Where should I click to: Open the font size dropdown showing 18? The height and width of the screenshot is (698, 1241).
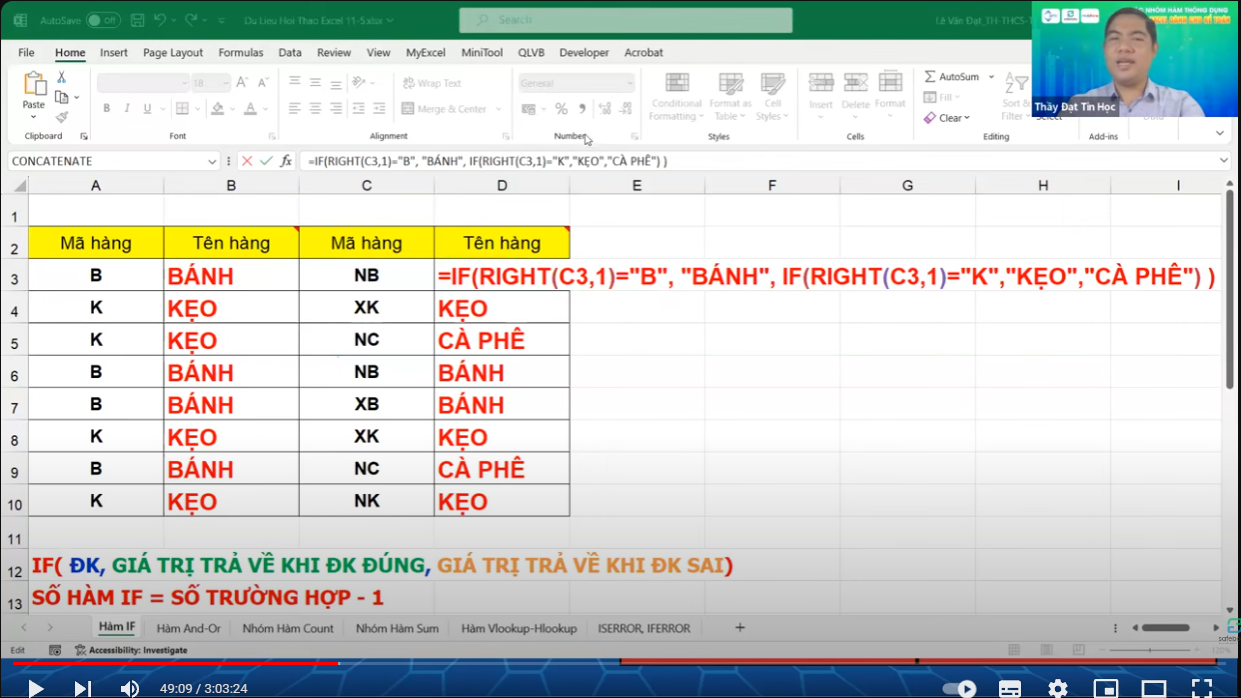click(226, 83)
